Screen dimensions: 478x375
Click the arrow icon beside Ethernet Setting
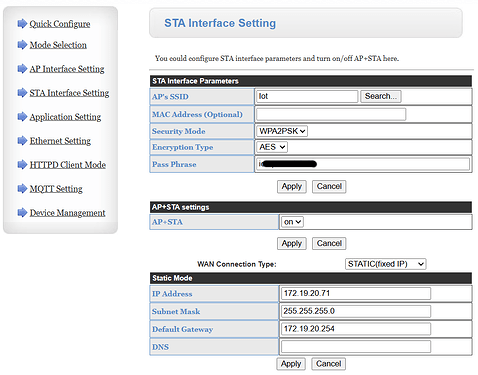tap(22, 141)
